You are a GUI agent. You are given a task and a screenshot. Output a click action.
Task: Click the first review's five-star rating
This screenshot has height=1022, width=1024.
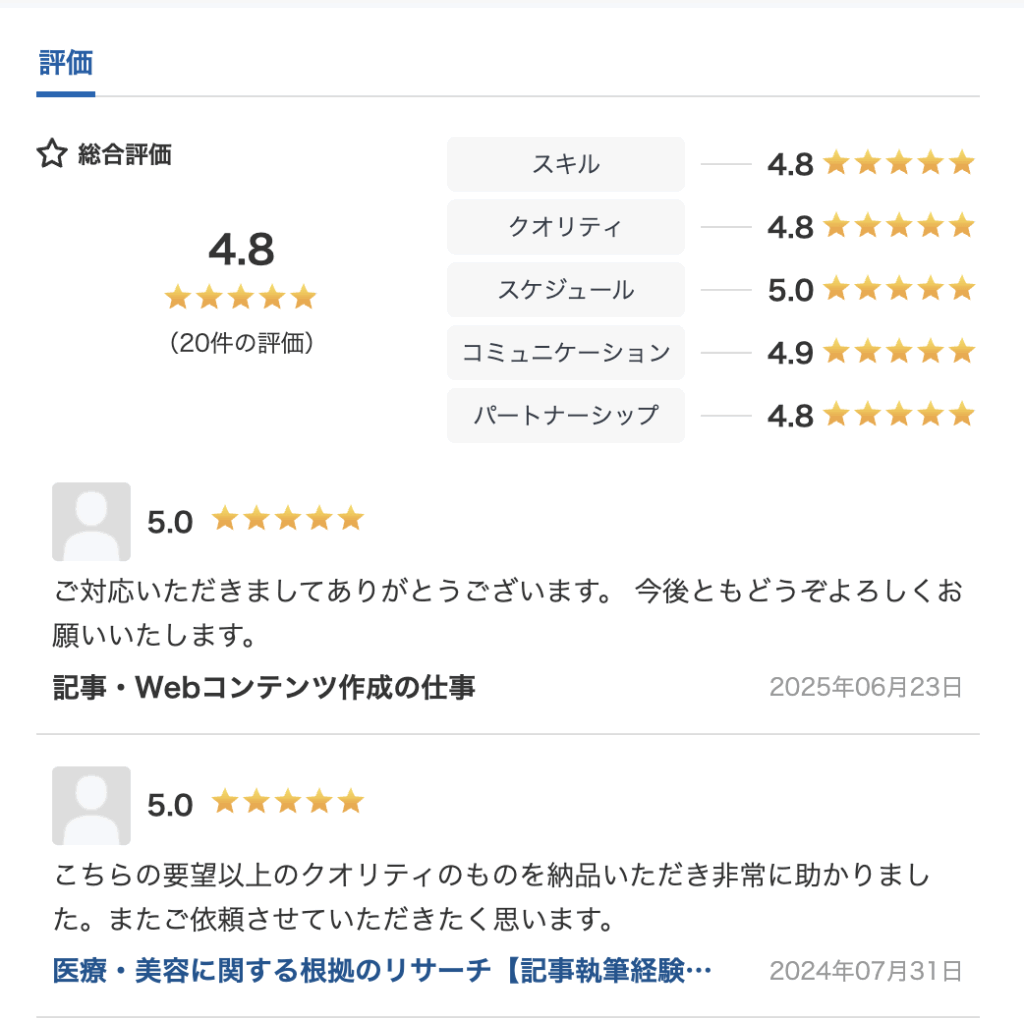287,519
